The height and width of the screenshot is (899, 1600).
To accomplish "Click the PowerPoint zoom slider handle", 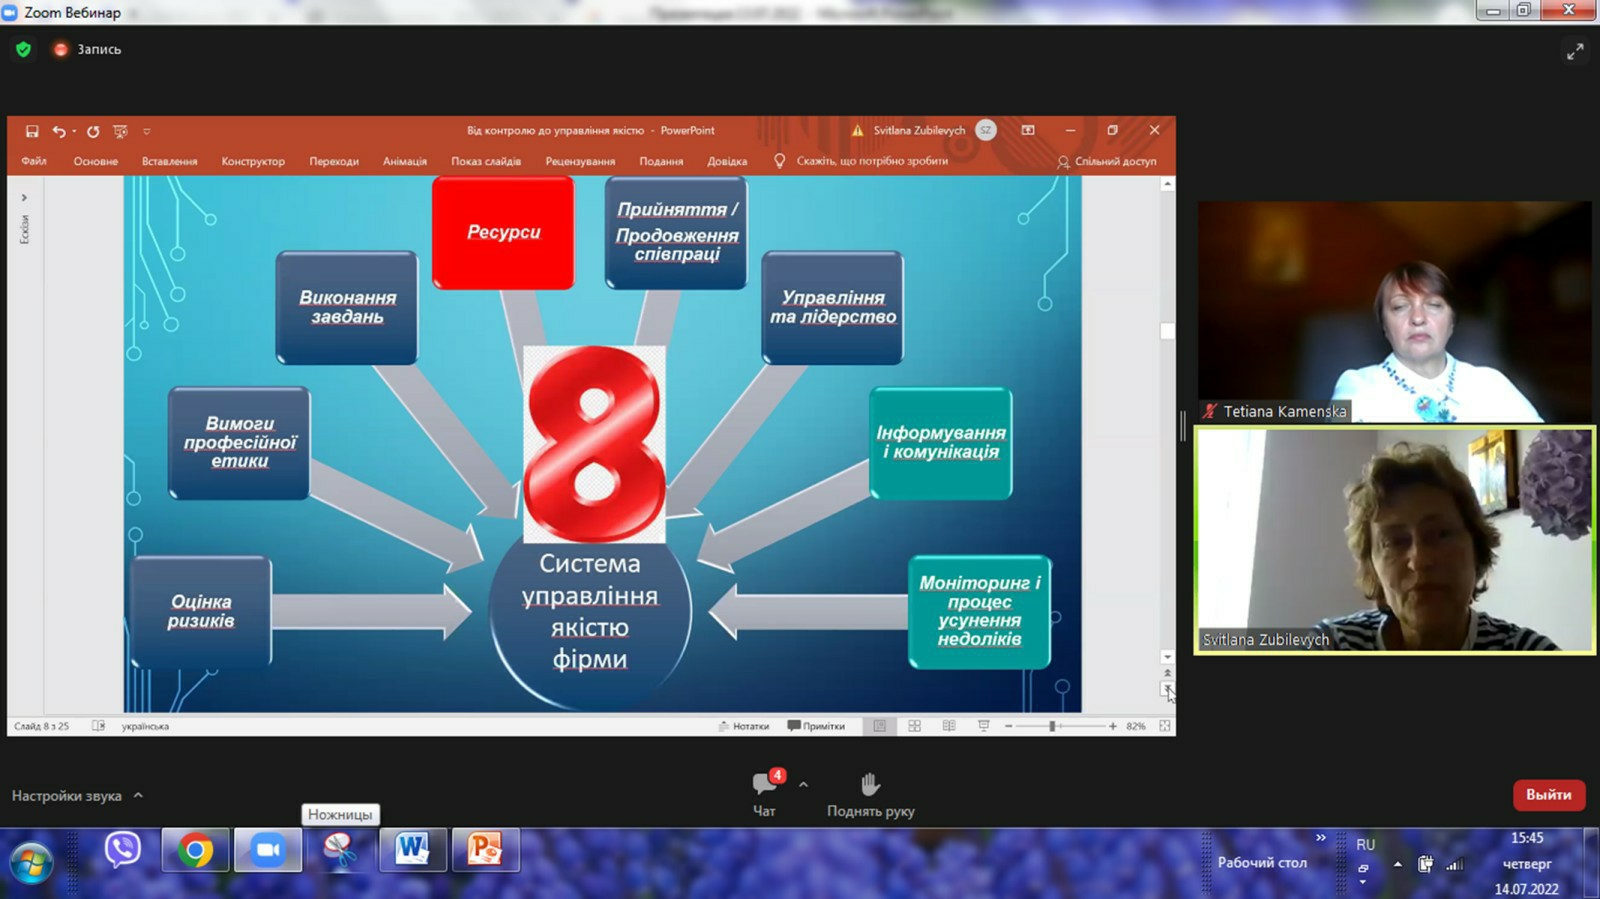I will click(x=1052, y=726).
